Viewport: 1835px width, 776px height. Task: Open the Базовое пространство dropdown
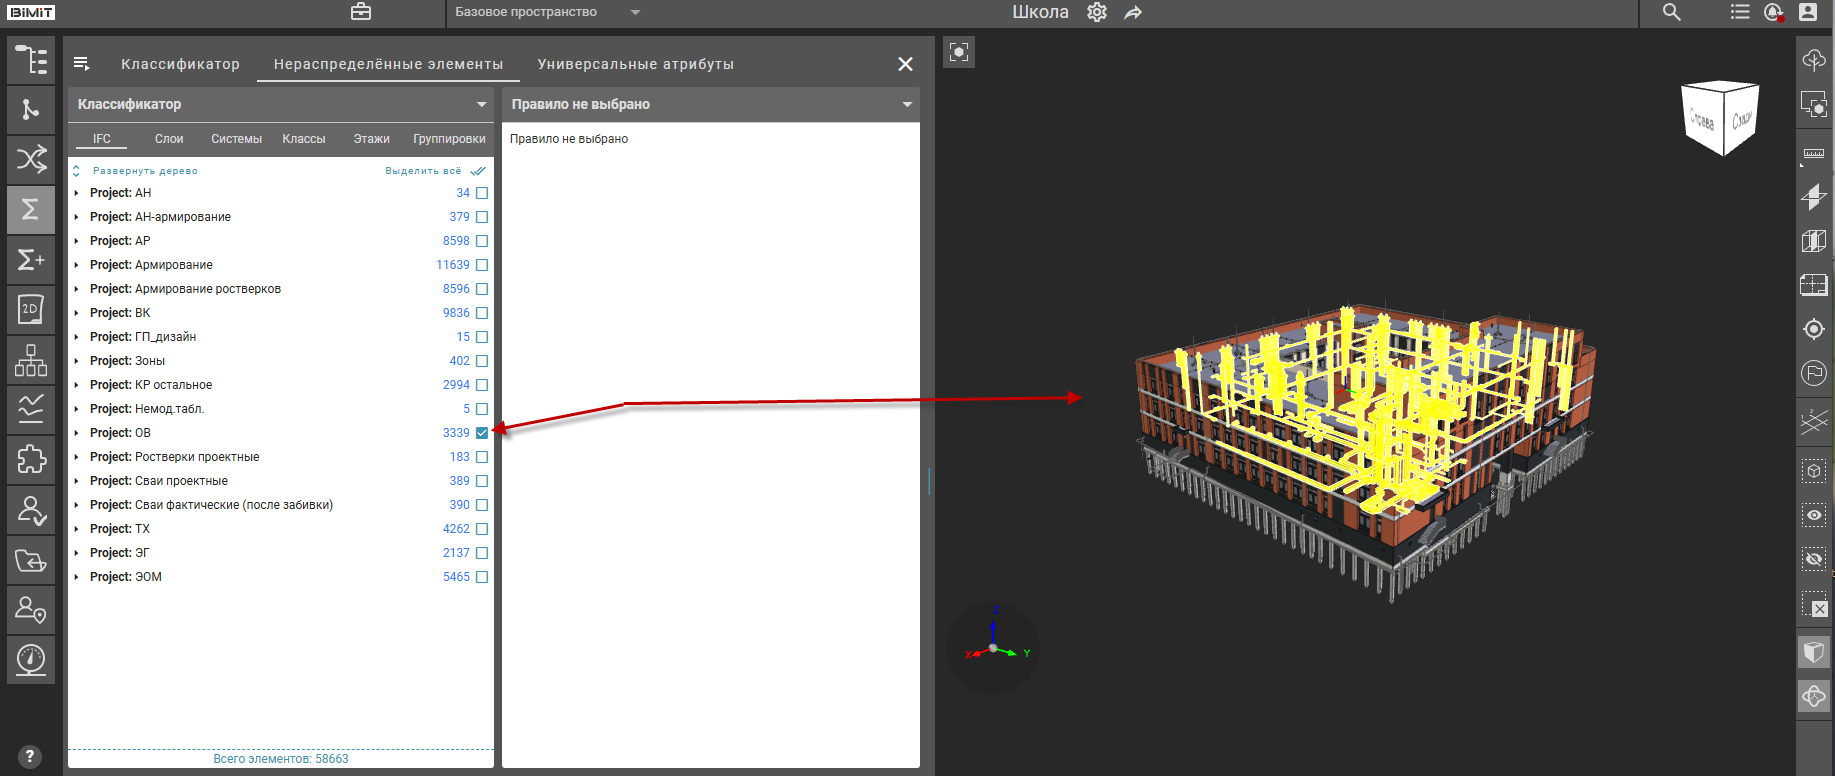pyautogui.click(x=547, y=12)
